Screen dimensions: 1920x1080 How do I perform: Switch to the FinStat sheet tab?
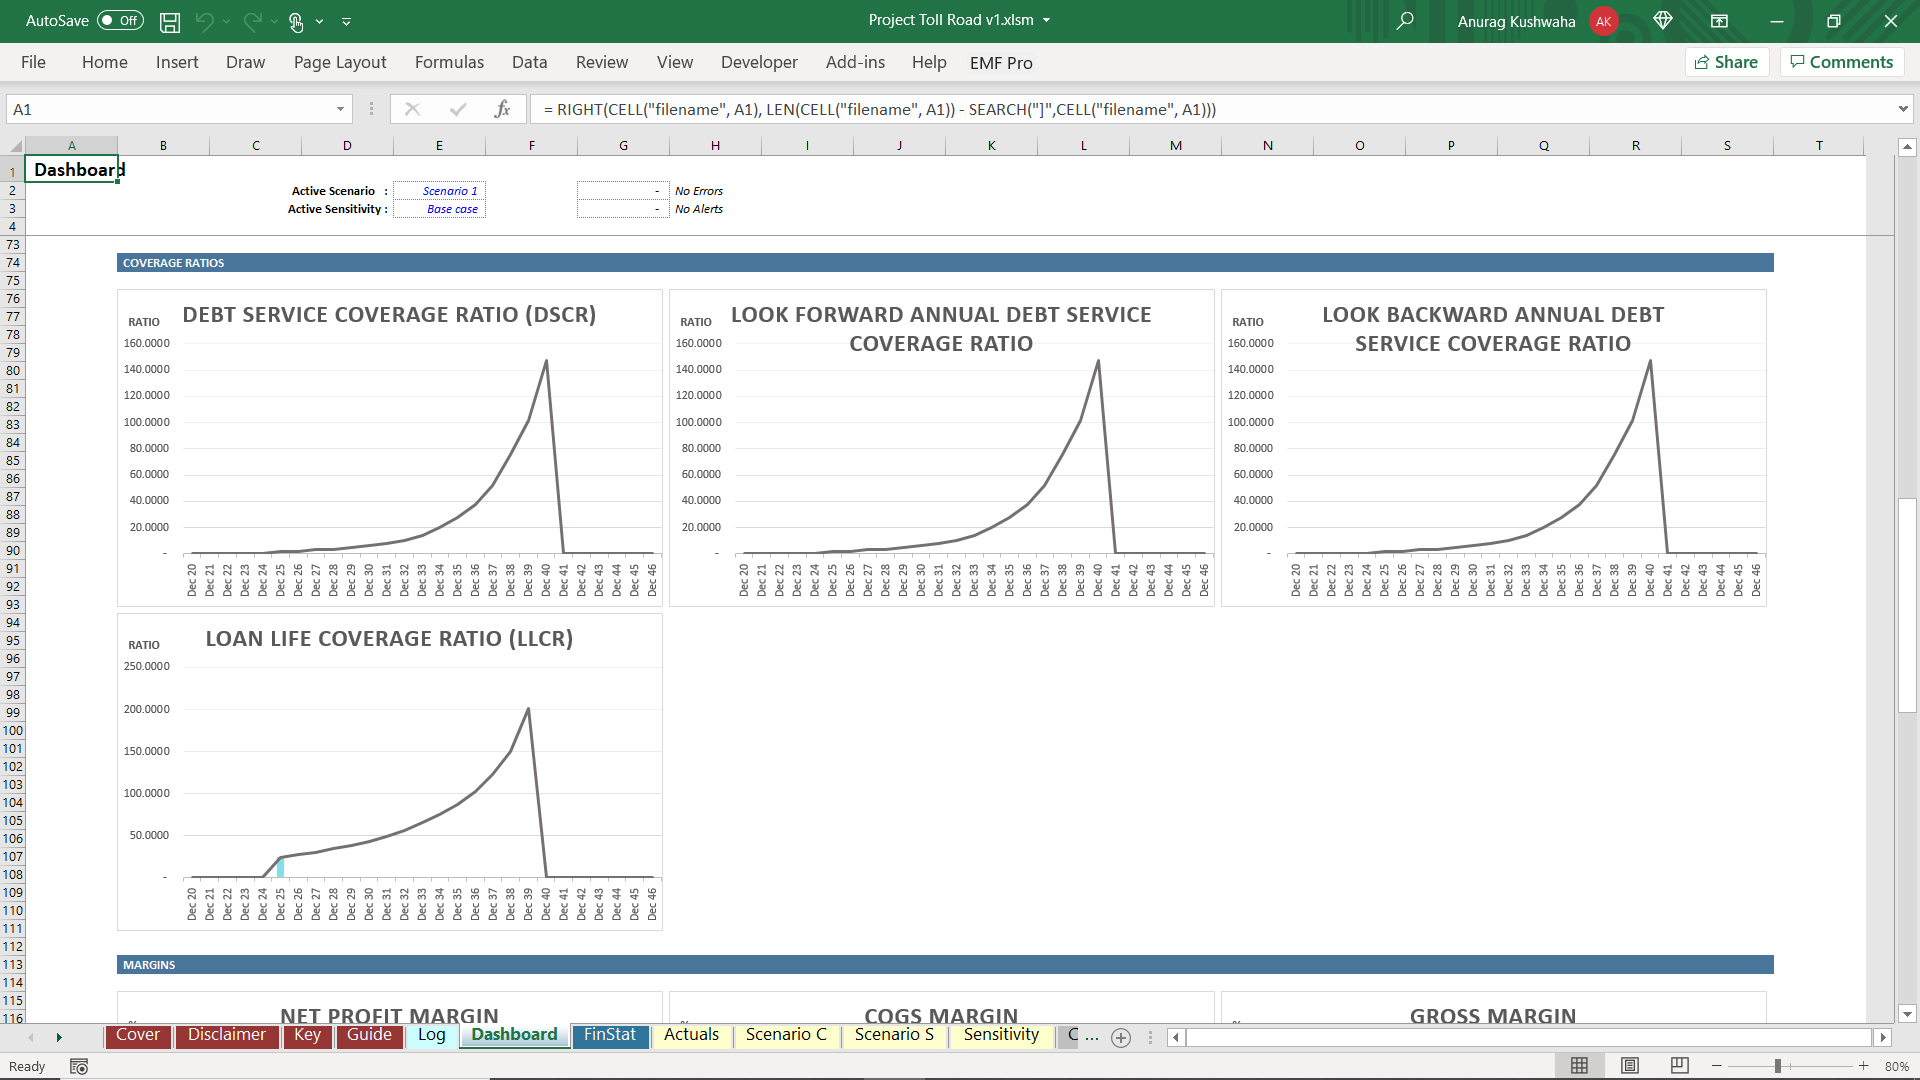609,1035
